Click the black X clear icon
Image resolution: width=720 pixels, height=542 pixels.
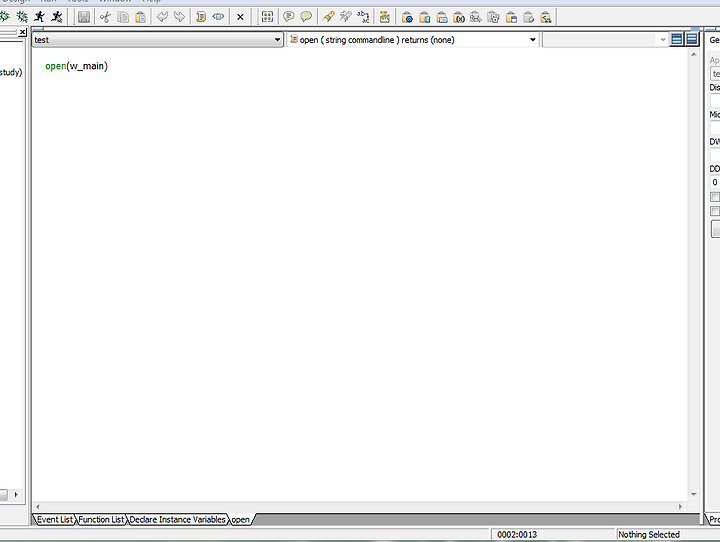coord(240,17)
